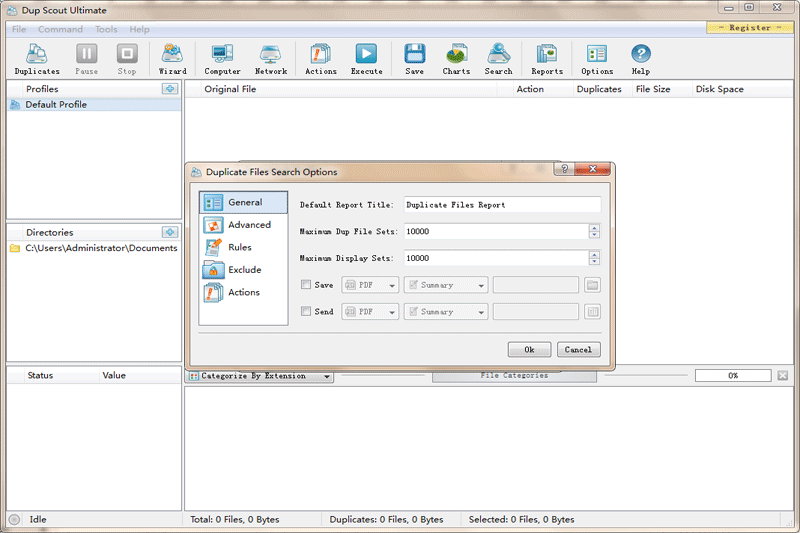
Task: Adjust the Maximum Display Sets spinner
Action: click(x=594, y=258)
